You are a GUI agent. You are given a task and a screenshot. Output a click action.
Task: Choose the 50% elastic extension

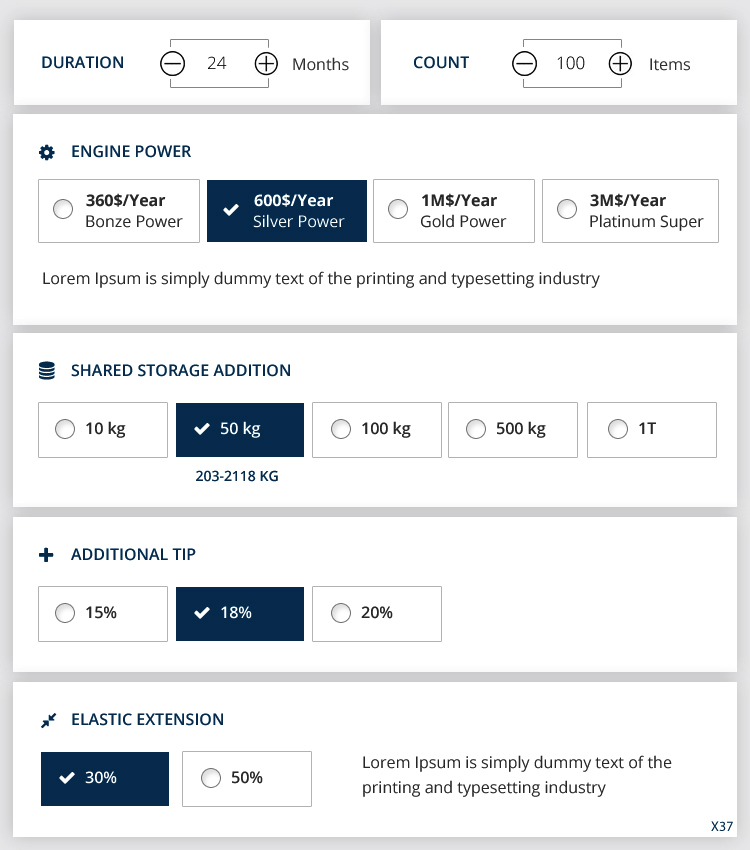tap(246, 779)
